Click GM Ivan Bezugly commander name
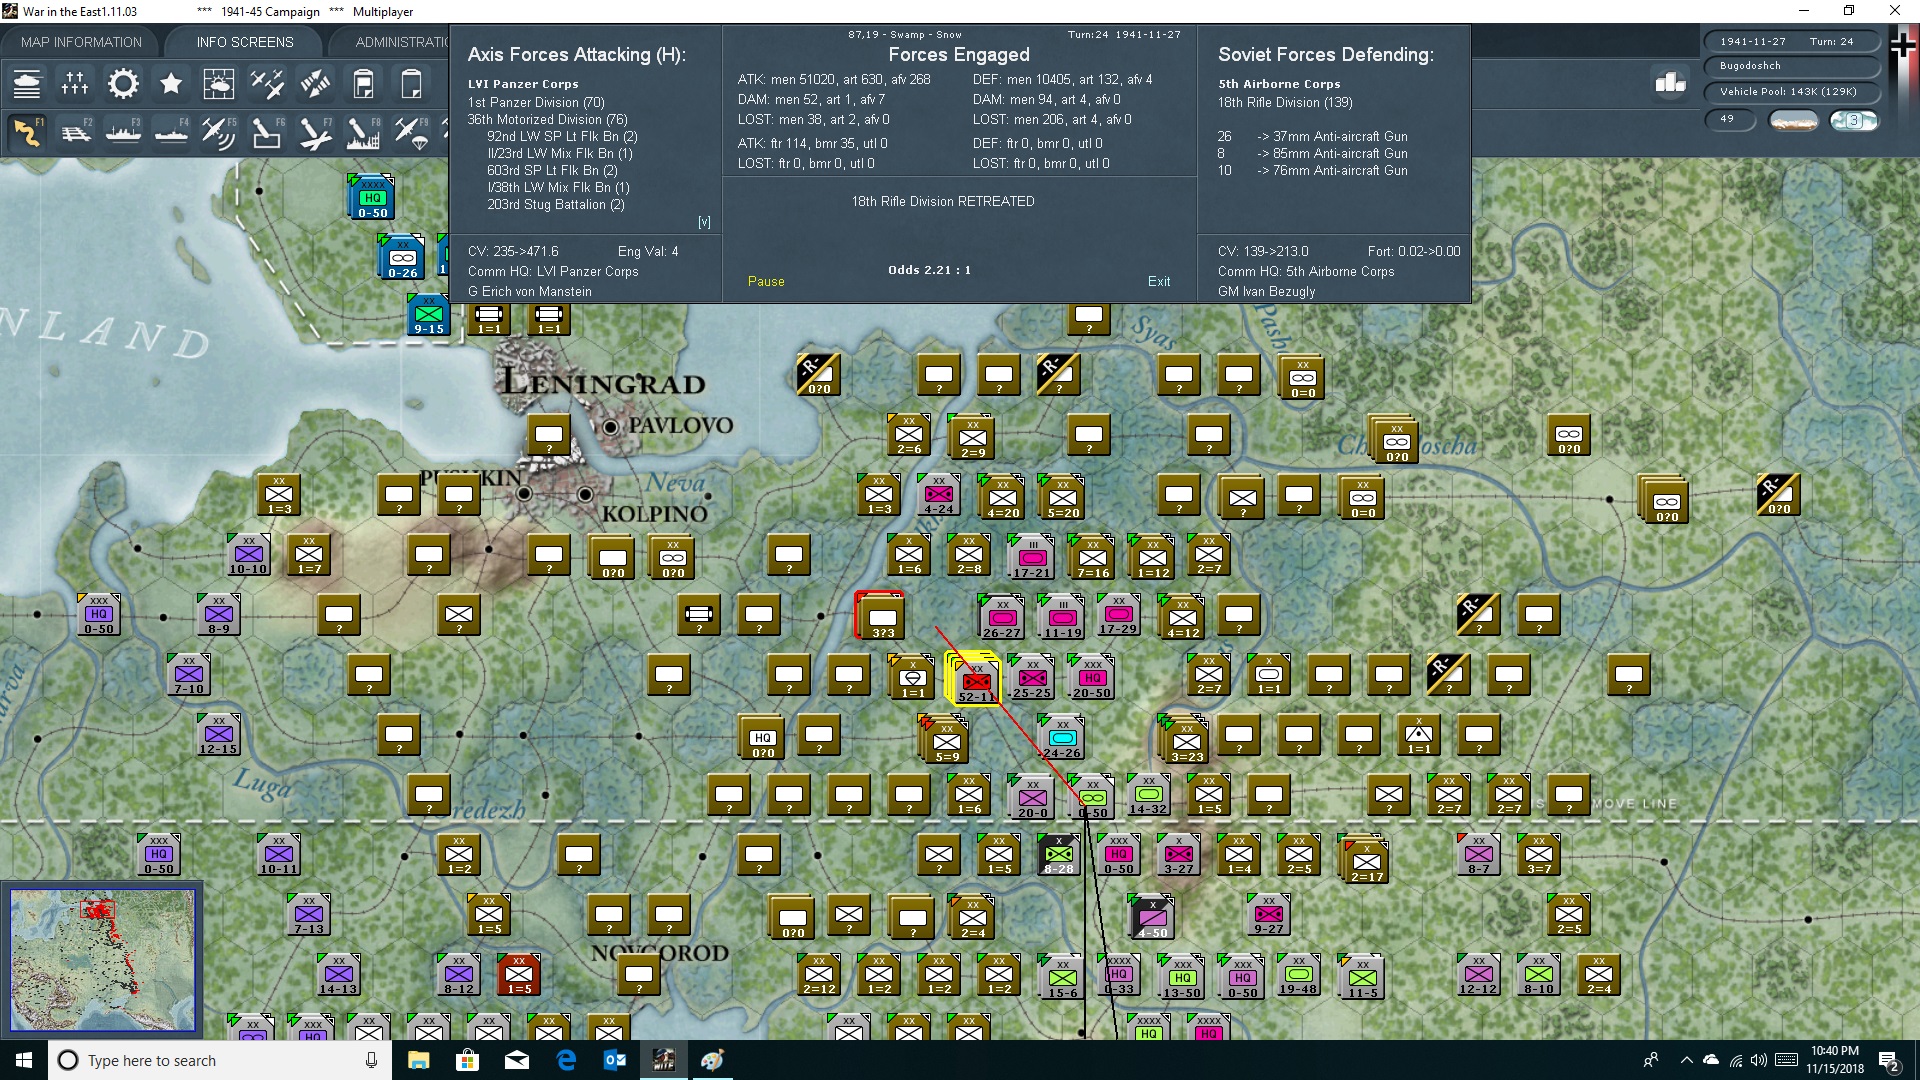The width and height of the screenshot is (1920, 1080). tap(1266, 291)
